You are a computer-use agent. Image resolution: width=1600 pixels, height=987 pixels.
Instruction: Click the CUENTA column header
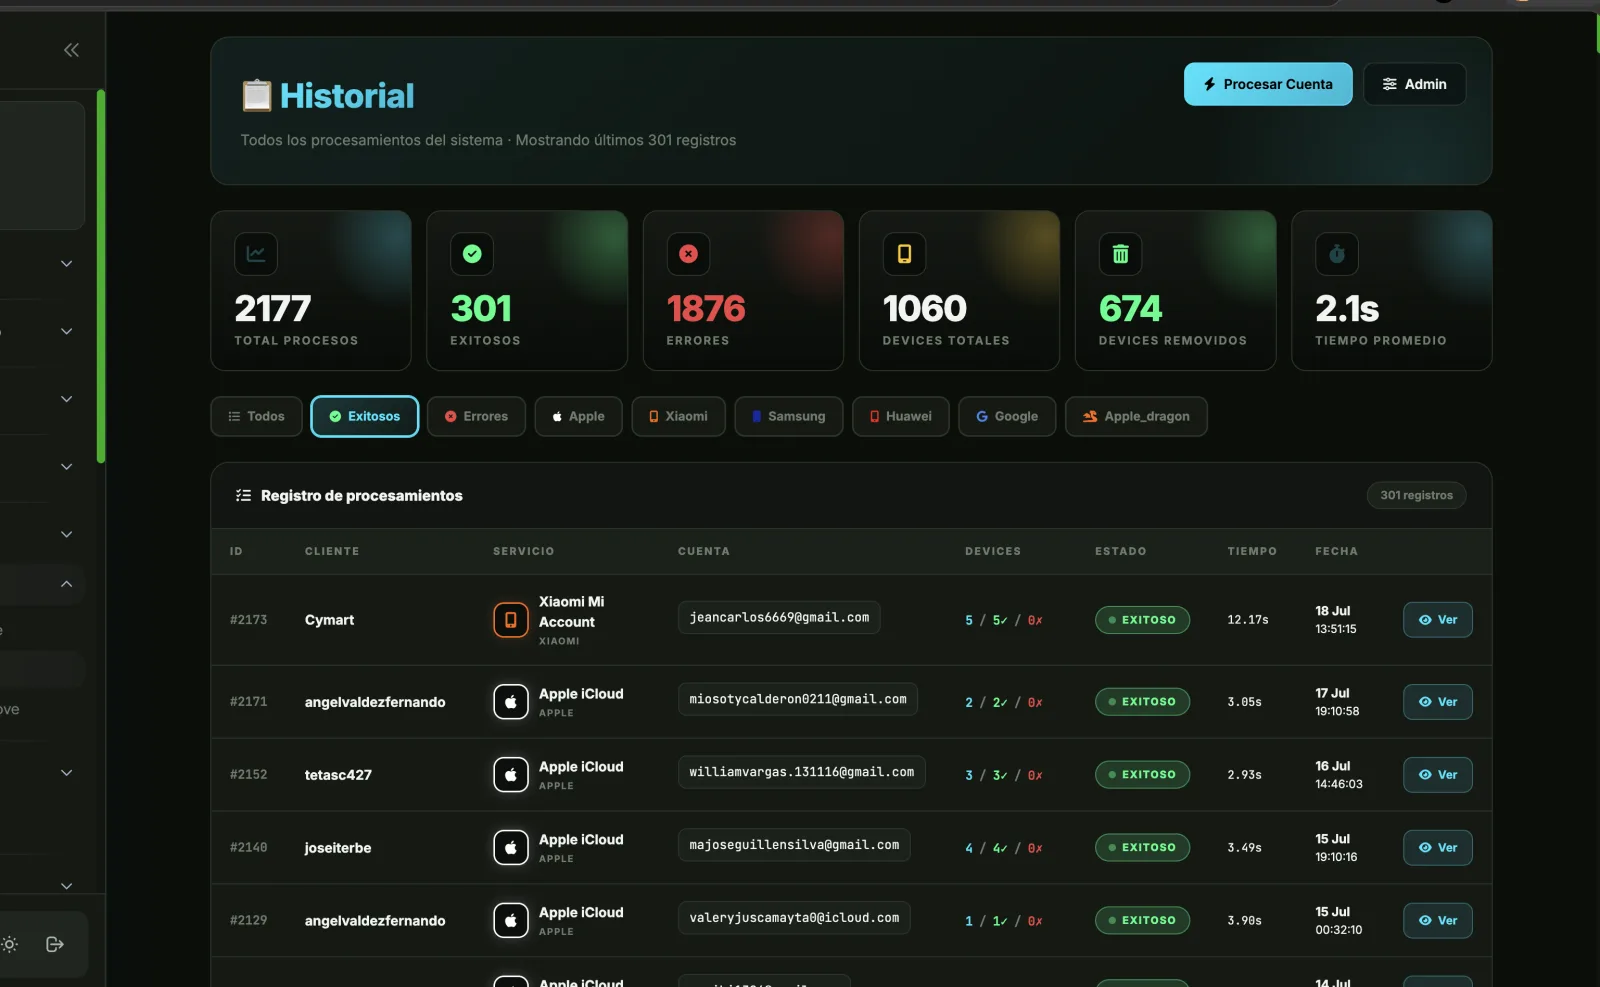704,551
